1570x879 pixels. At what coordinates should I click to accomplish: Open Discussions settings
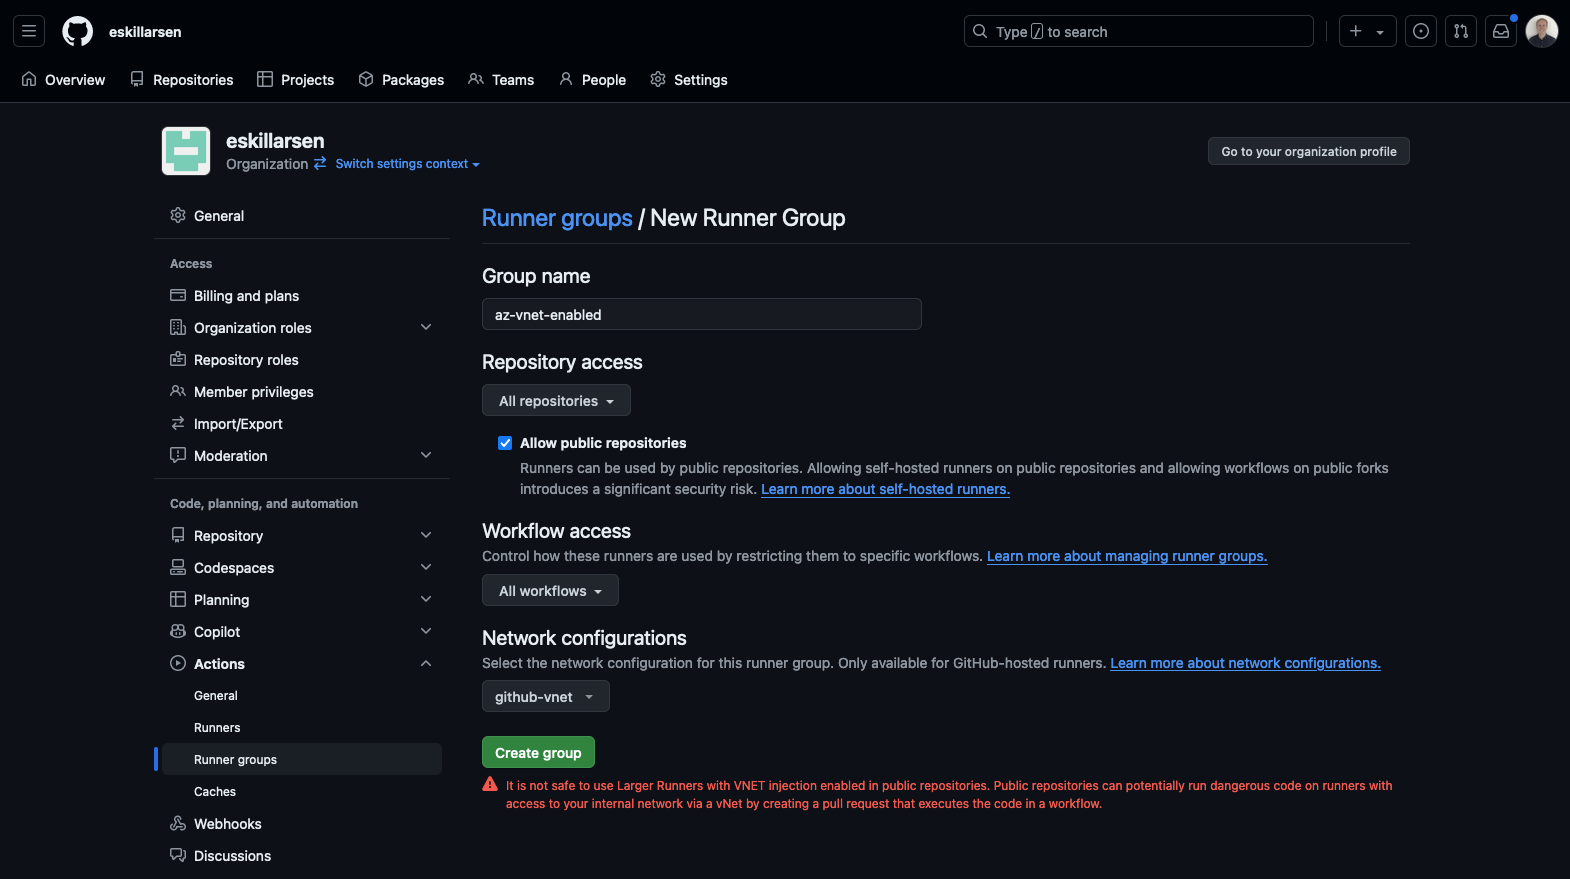click(x=302, y=855)
